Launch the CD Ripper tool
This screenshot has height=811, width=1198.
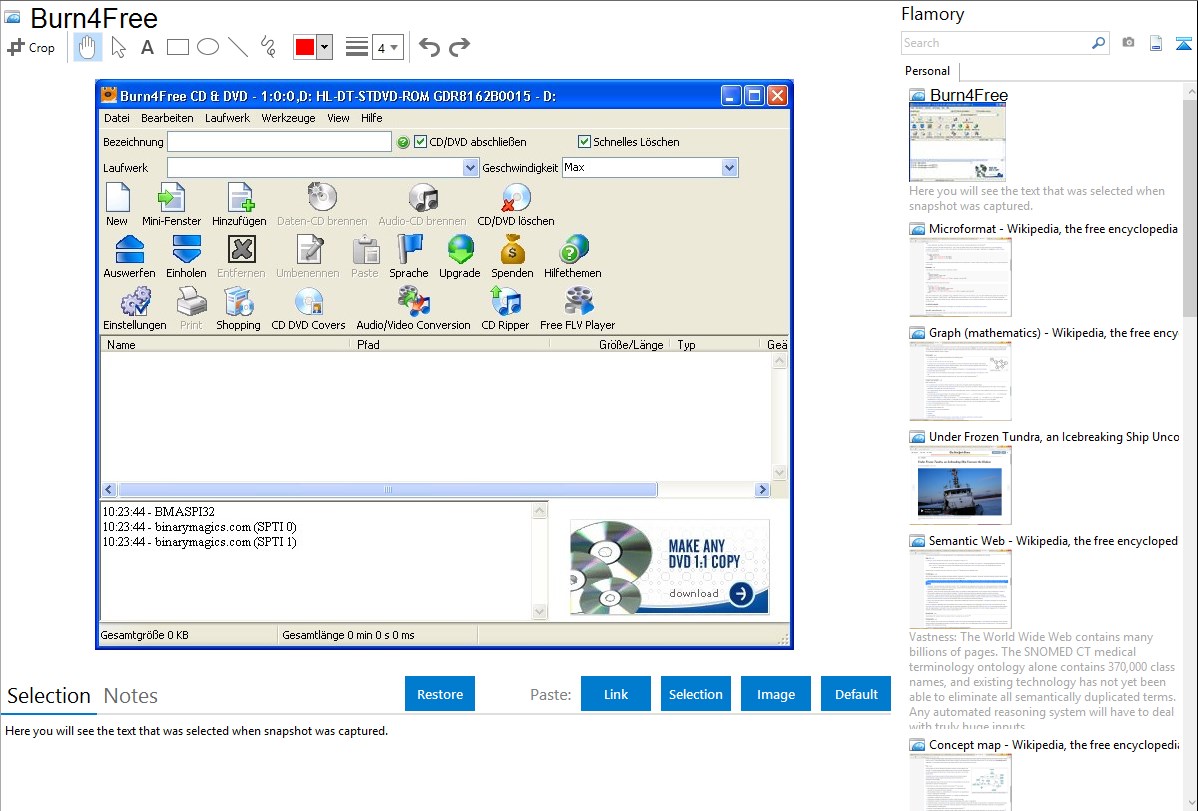[505, 309]
